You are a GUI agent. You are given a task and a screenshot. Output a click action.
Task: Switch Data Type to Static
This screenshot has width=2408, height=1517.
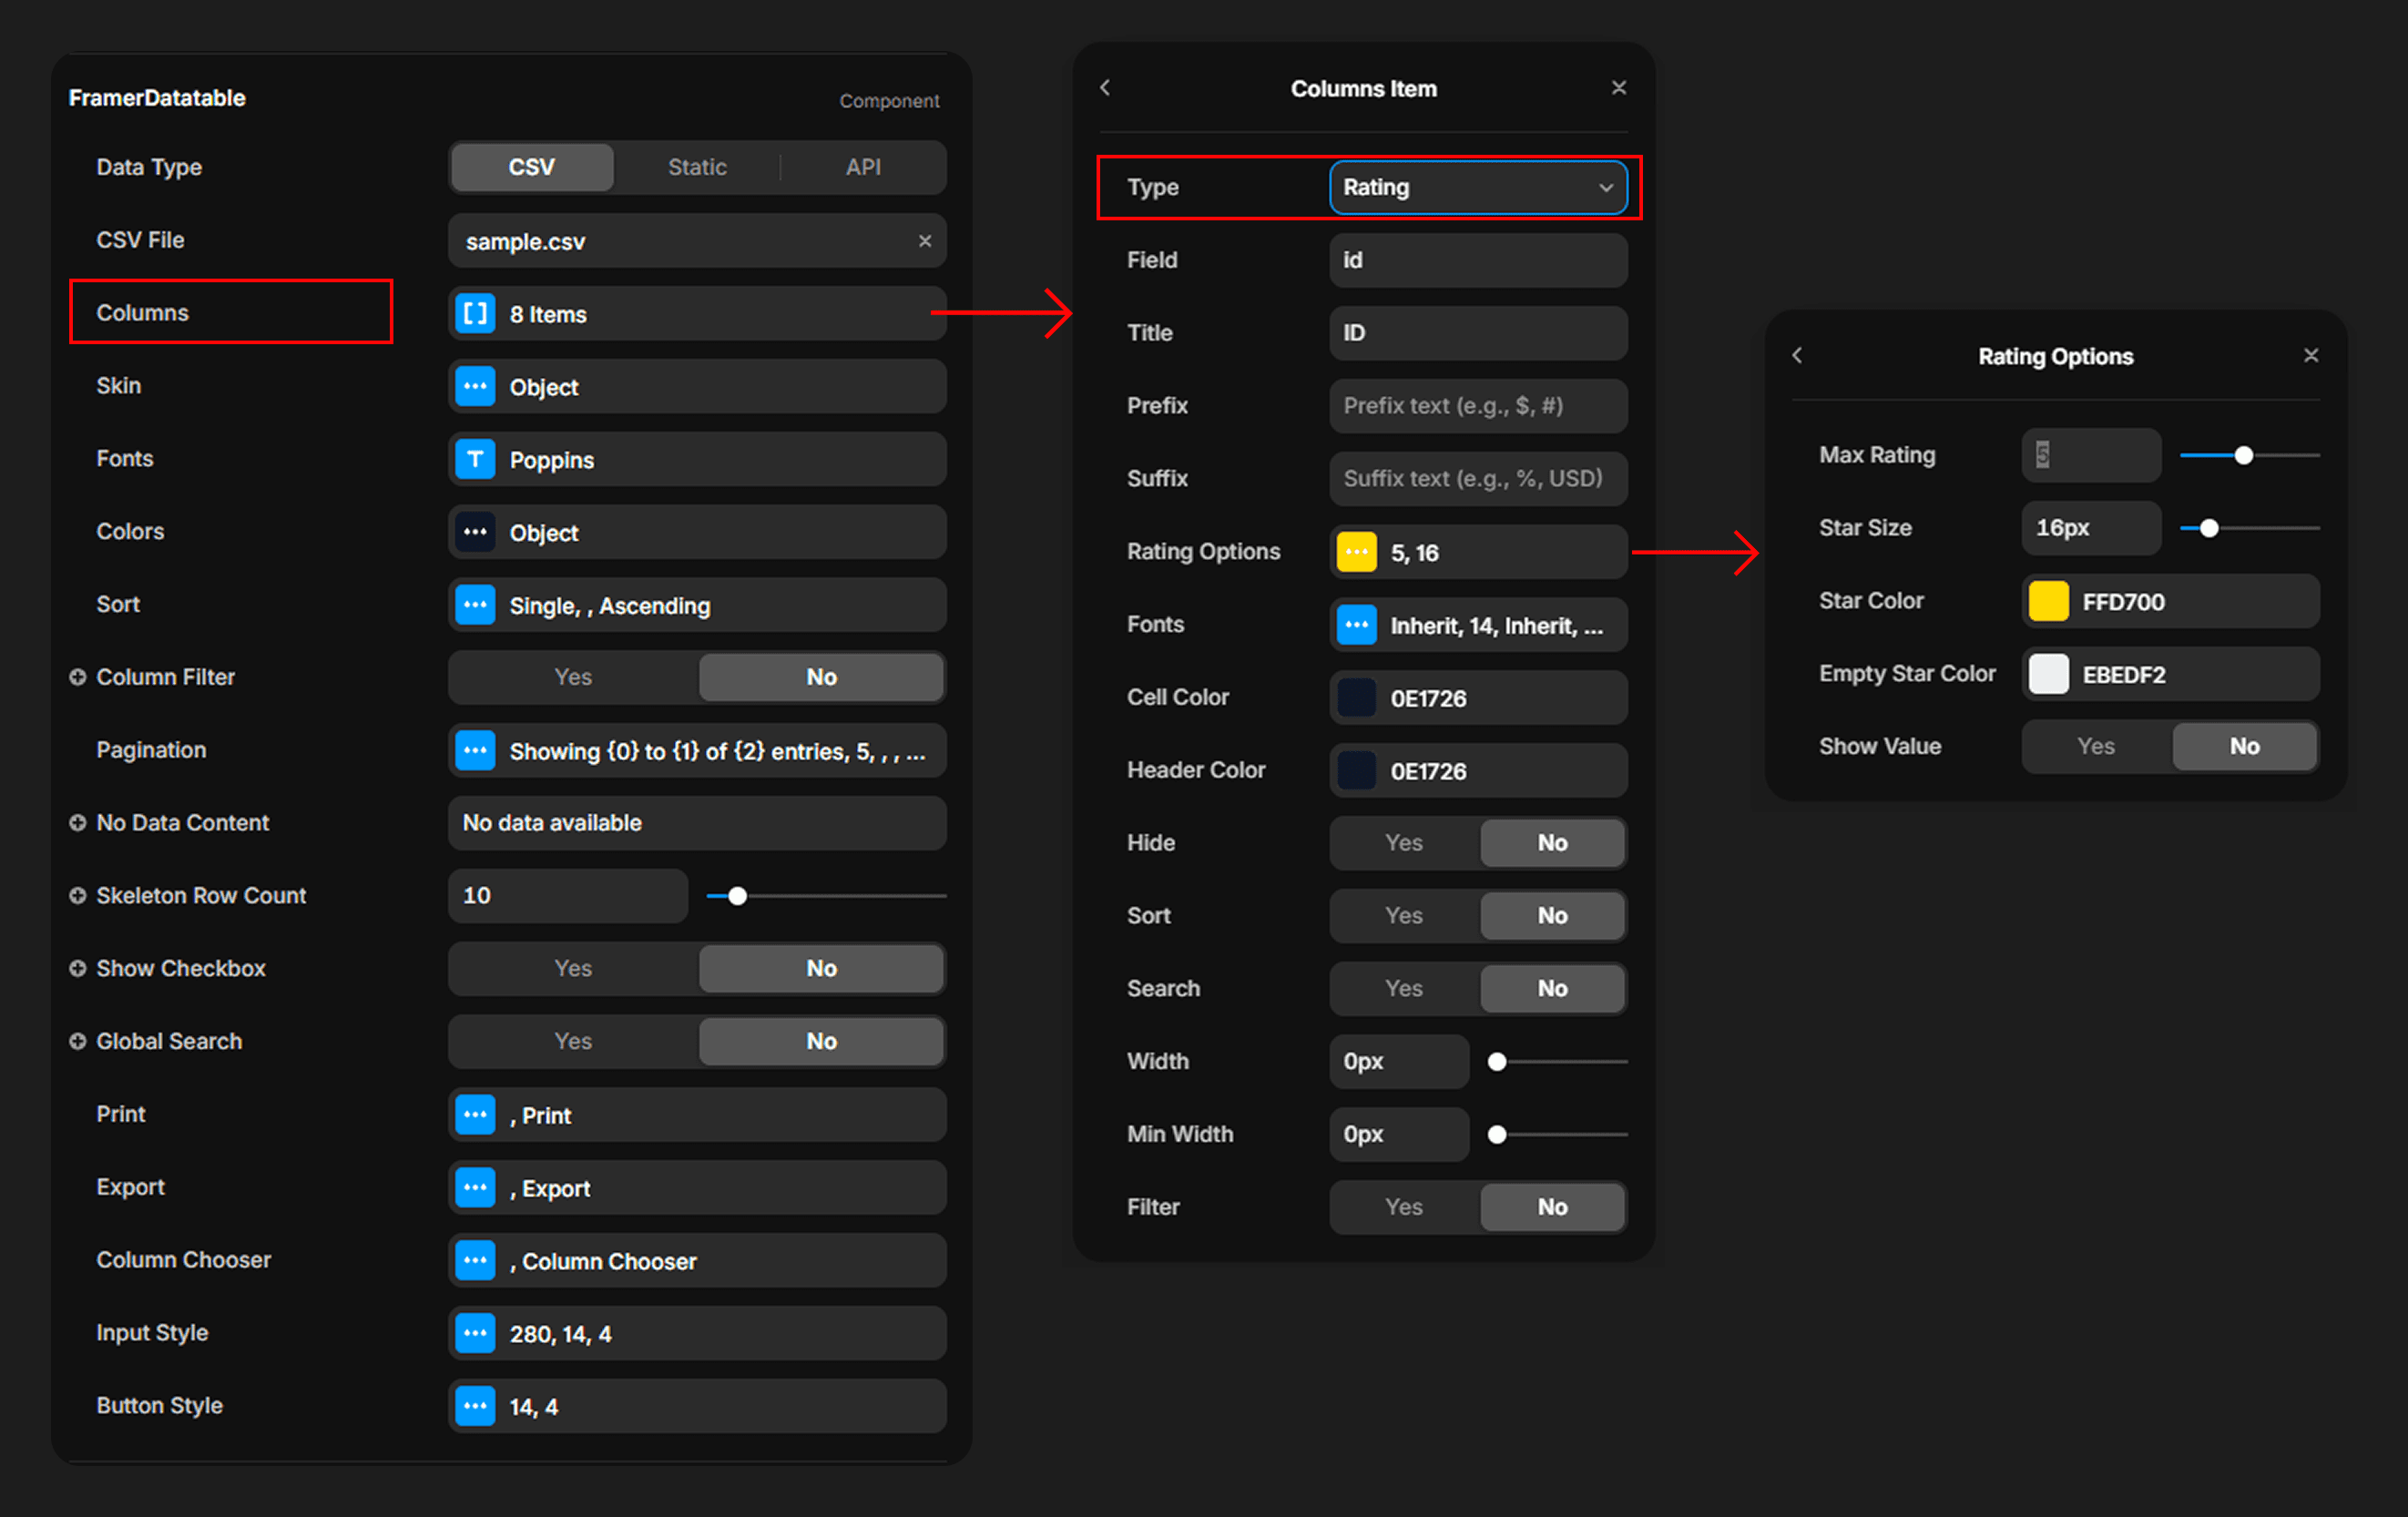(x=697, y=167)
